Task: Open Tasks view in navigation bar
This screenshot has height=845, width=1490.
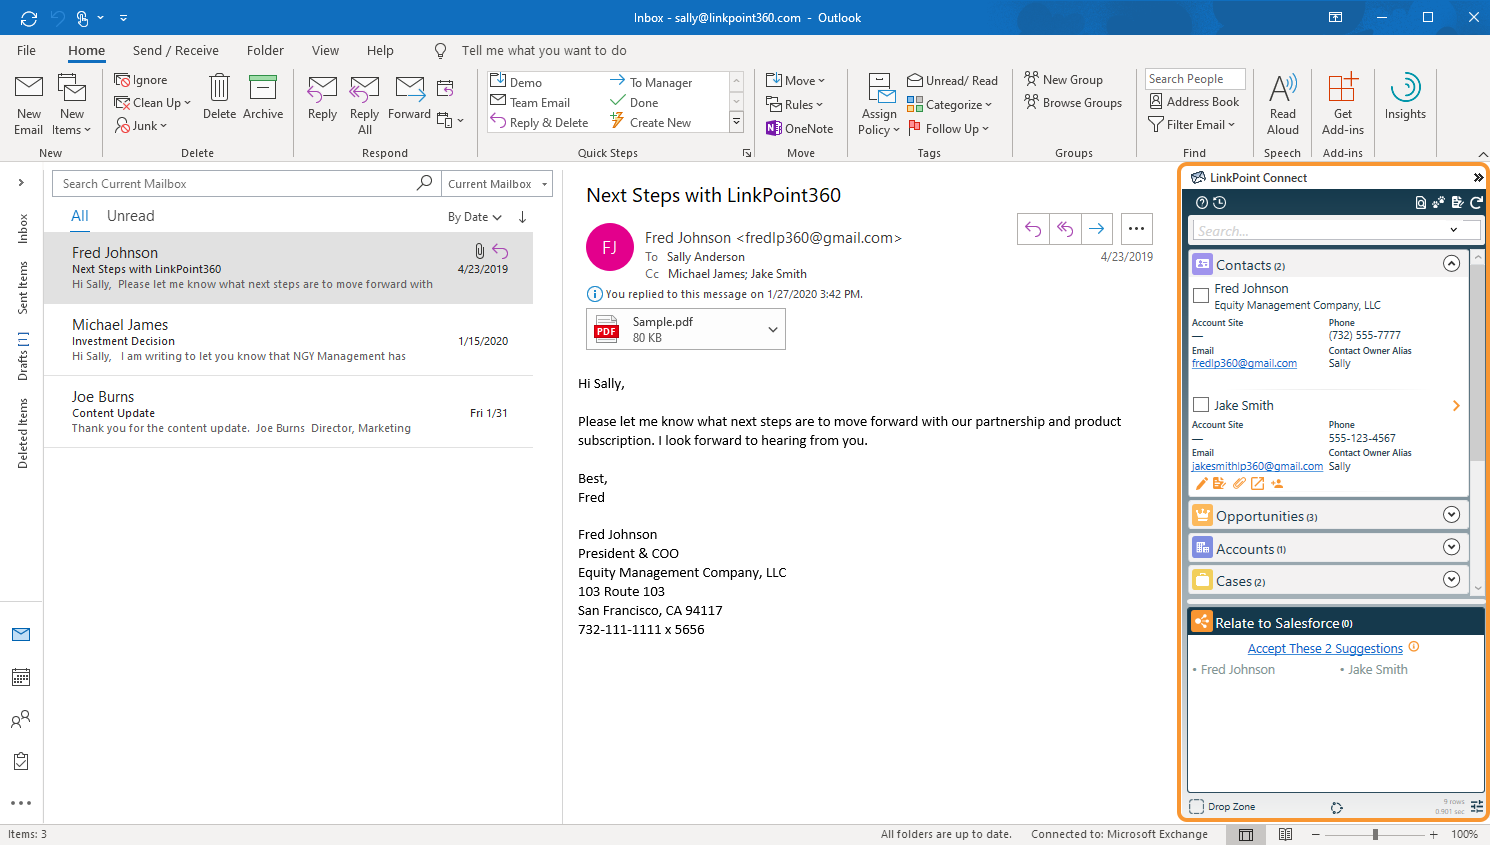Action: point(21,761)
